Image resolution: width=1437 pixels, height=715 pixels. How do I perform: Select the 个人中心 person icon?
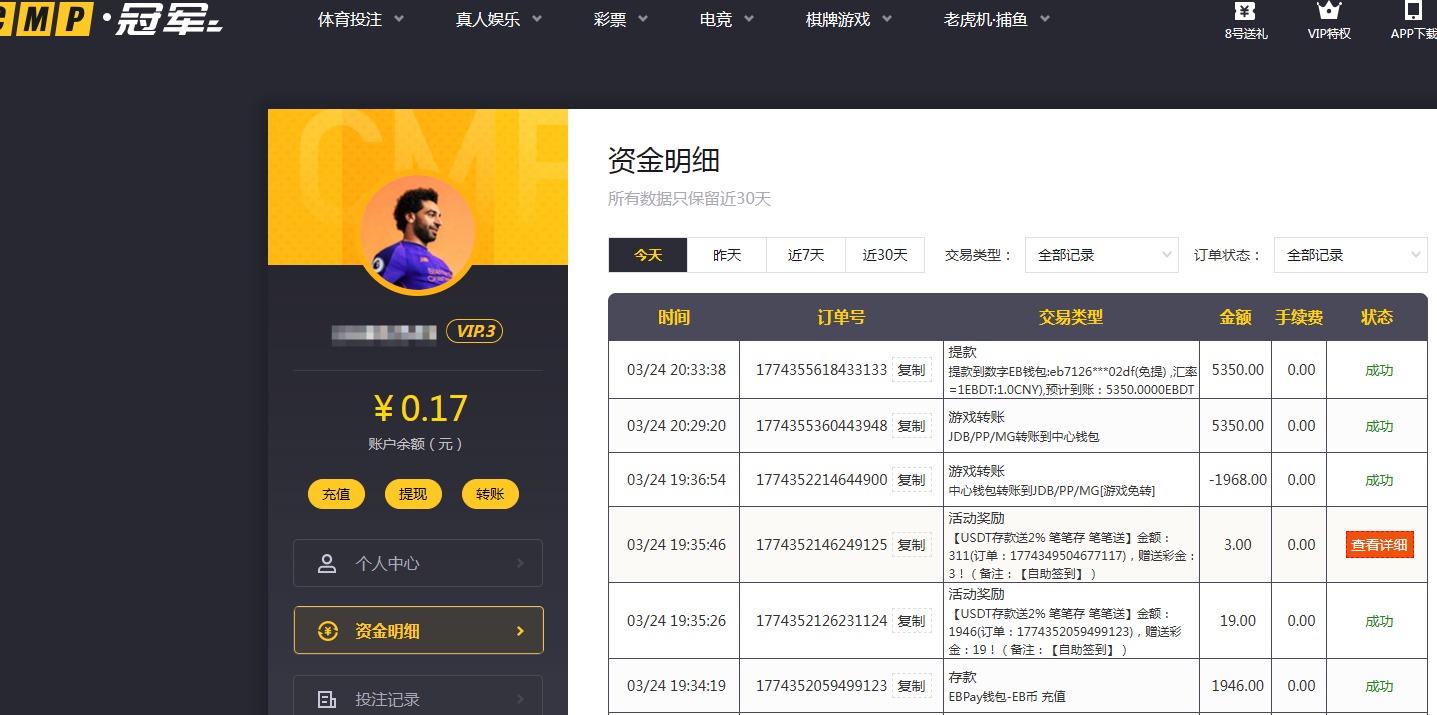[325, 562]
